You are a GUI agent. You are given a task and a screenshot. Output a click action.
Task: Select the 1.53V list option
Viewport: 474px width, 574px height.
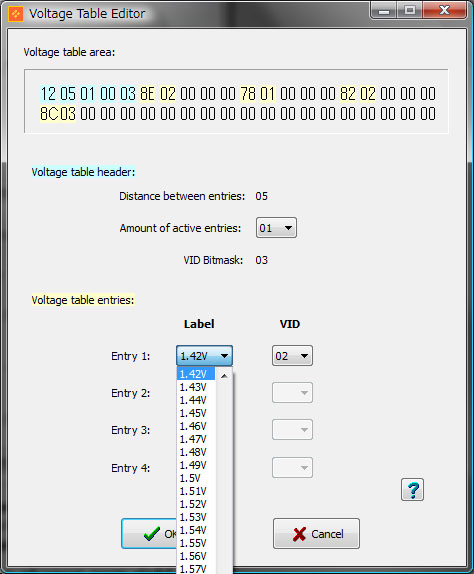[x=196, y=517]
